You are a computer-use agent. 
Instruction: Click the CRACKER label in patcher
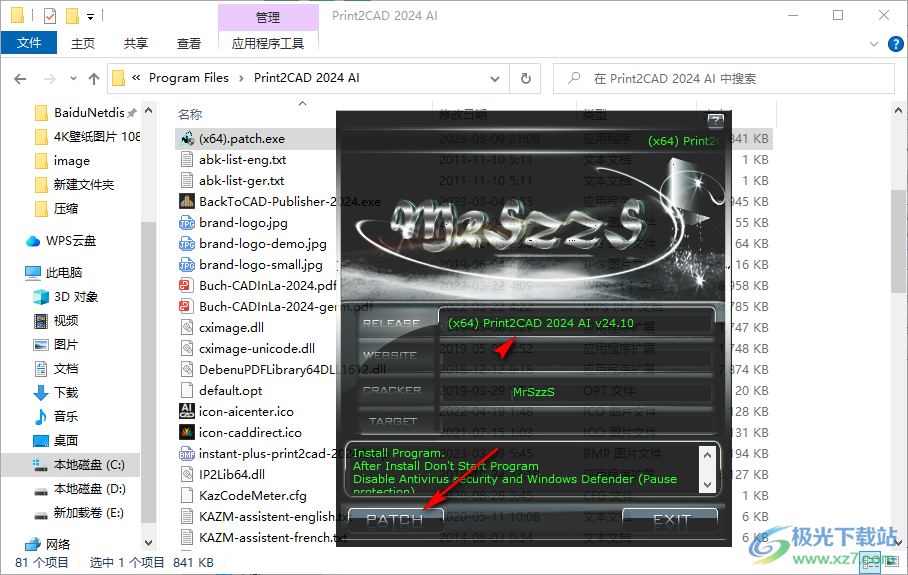[x=392, y=390]
